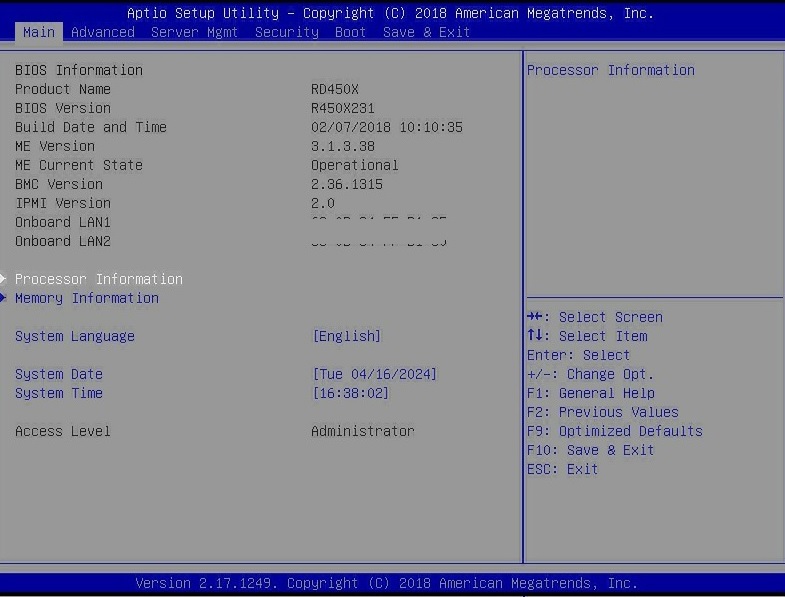This screenshot has height=597, width=785.
Task: Edit the system time value 16:38:02
Action: click(350, 393)
